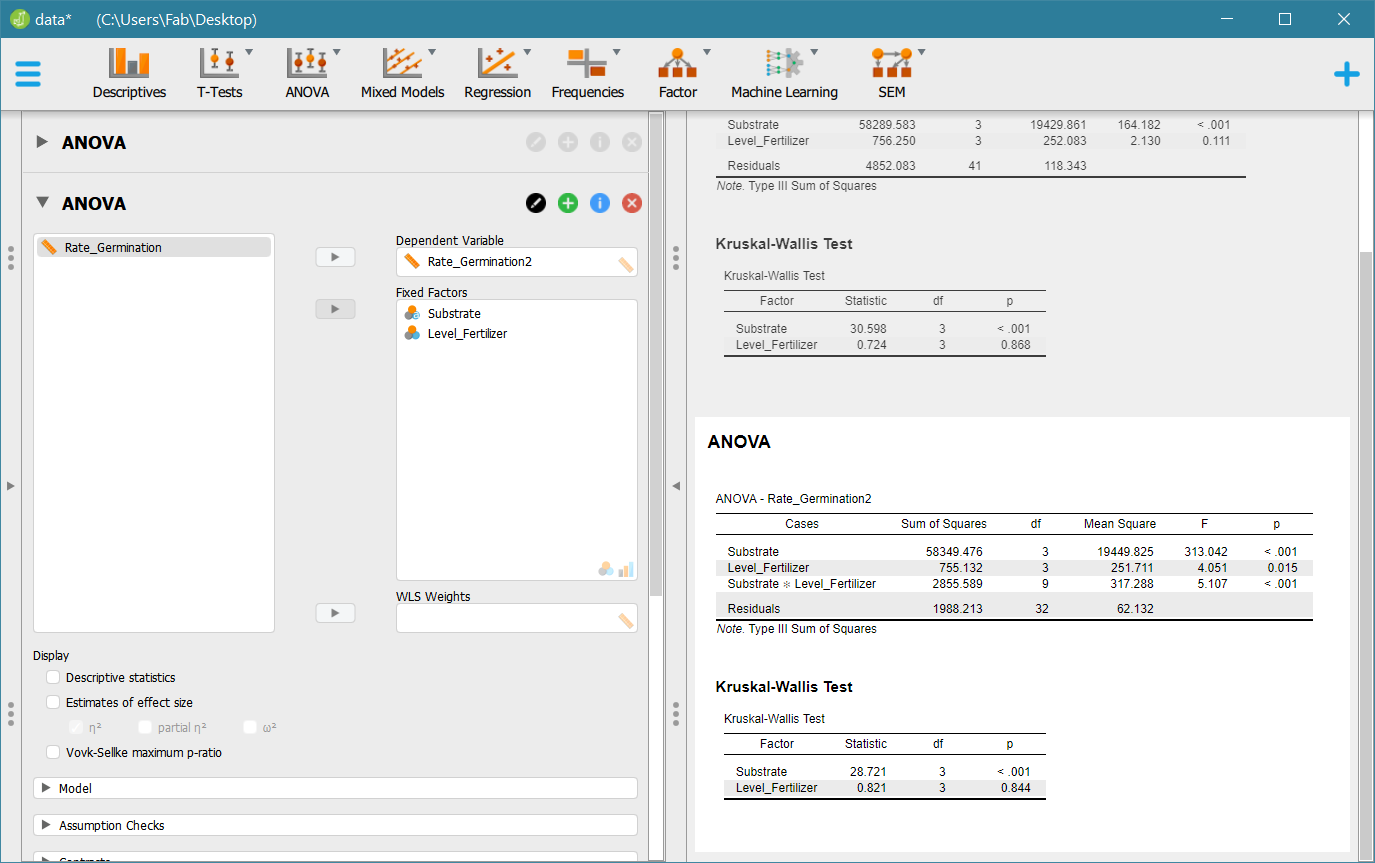Screen dimensions: 1375x863
Task: Click the scale ruler icon in Dependent Variable box
Action: 625,265
